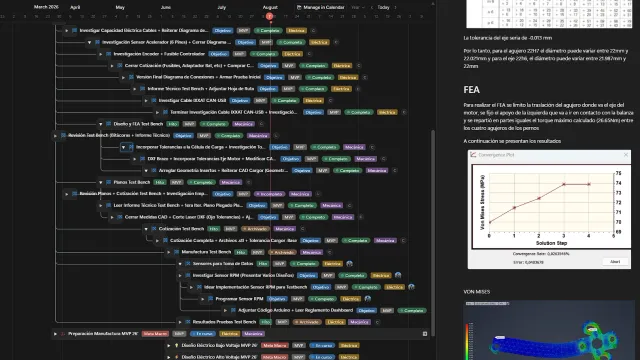Open Programar Sensor RPM title

(x=239, y=299)
